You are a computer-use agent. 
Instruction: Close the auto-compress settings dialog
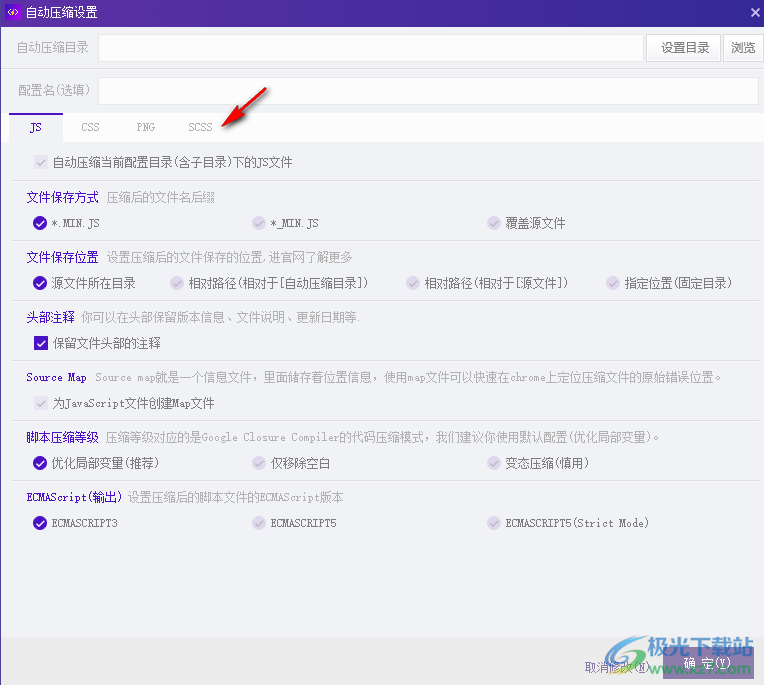[x=755, y=13]
